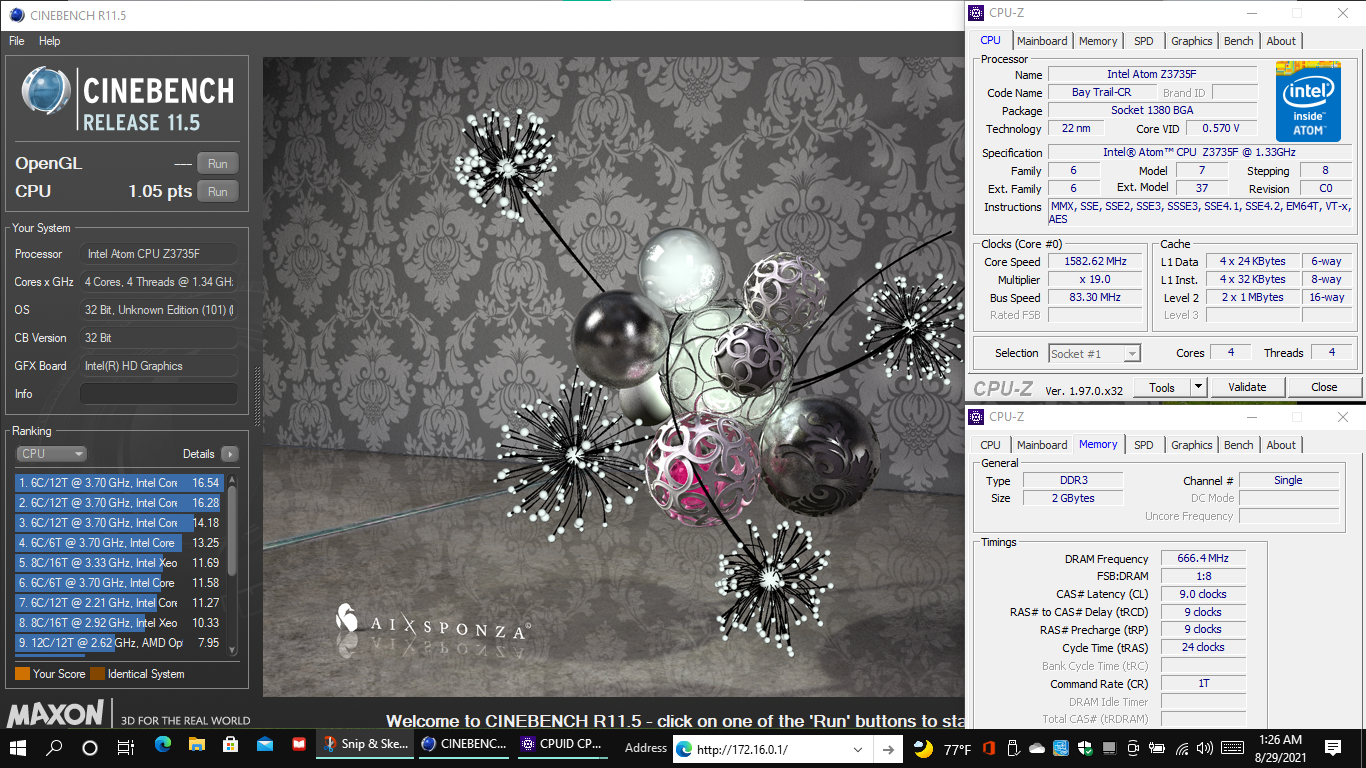Open the Windows Start menu
The width and height of the screenshot is (1366, 768).
[18, 747]
